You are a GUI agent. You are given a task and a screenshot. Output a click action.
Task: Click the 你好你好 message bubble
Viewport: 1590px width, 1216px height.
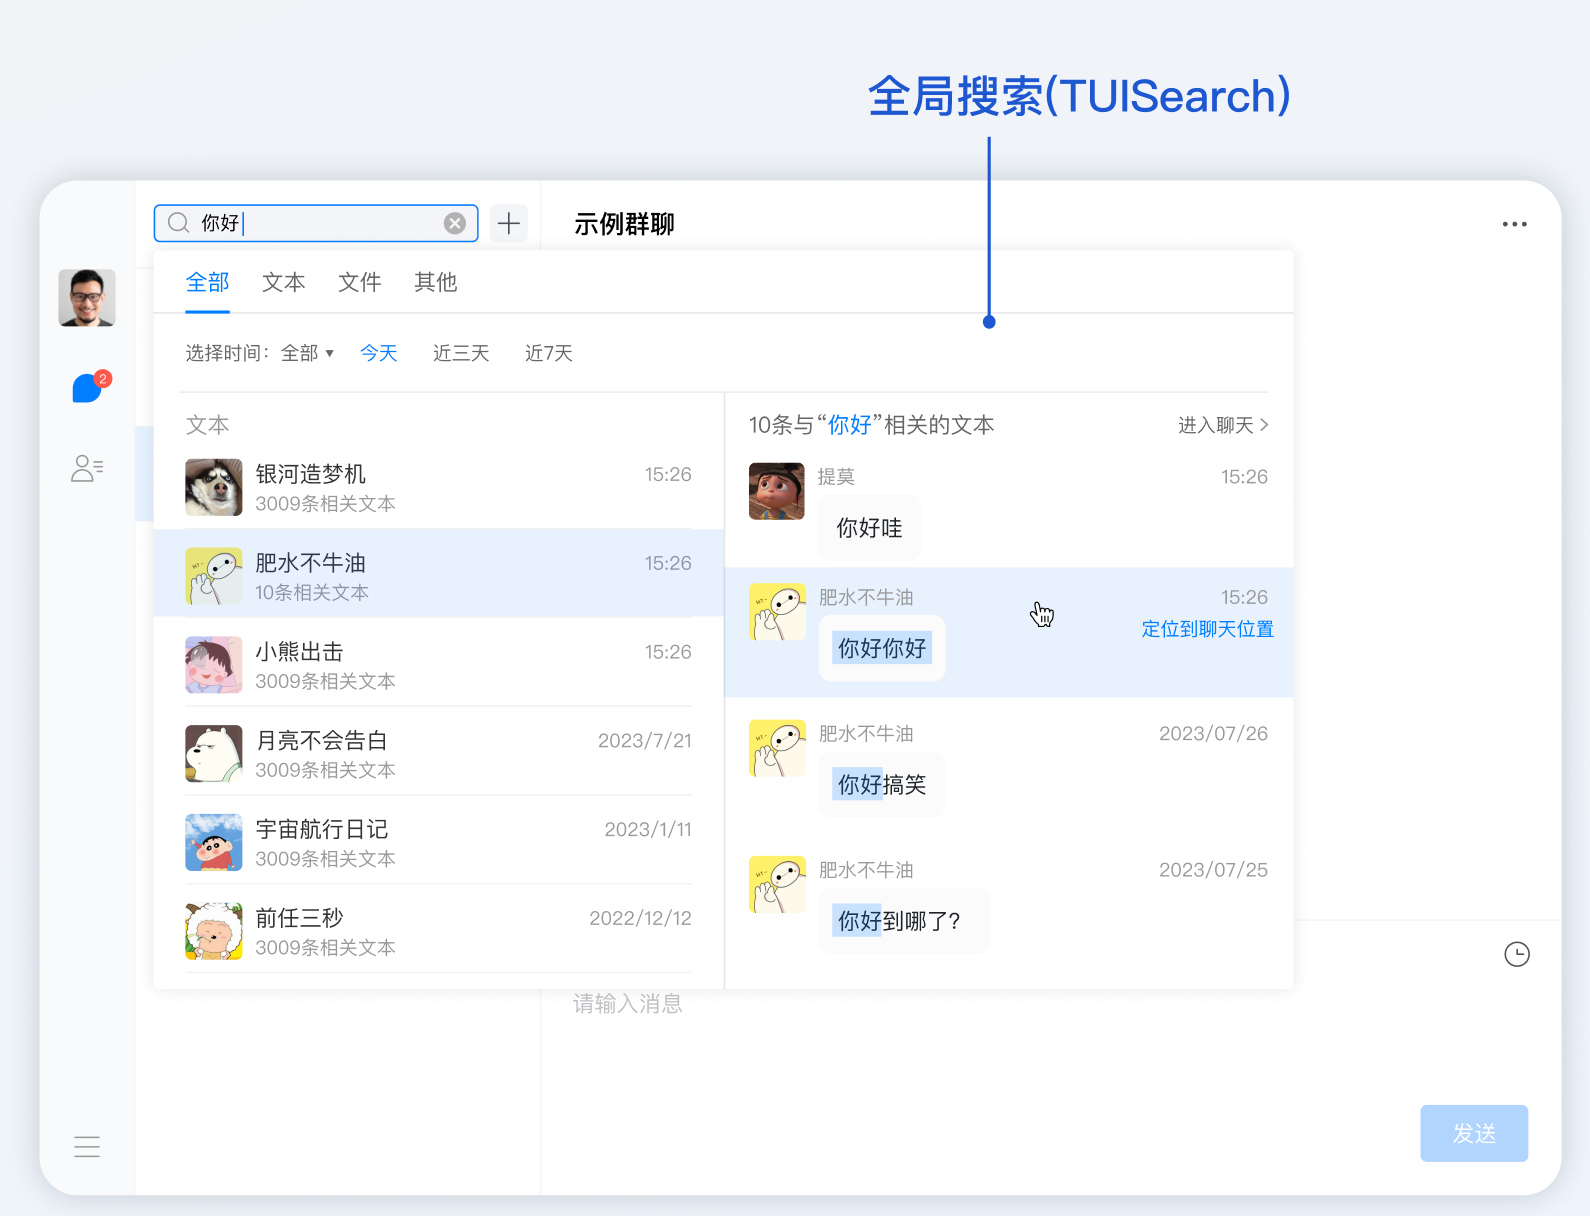[882, 648]
